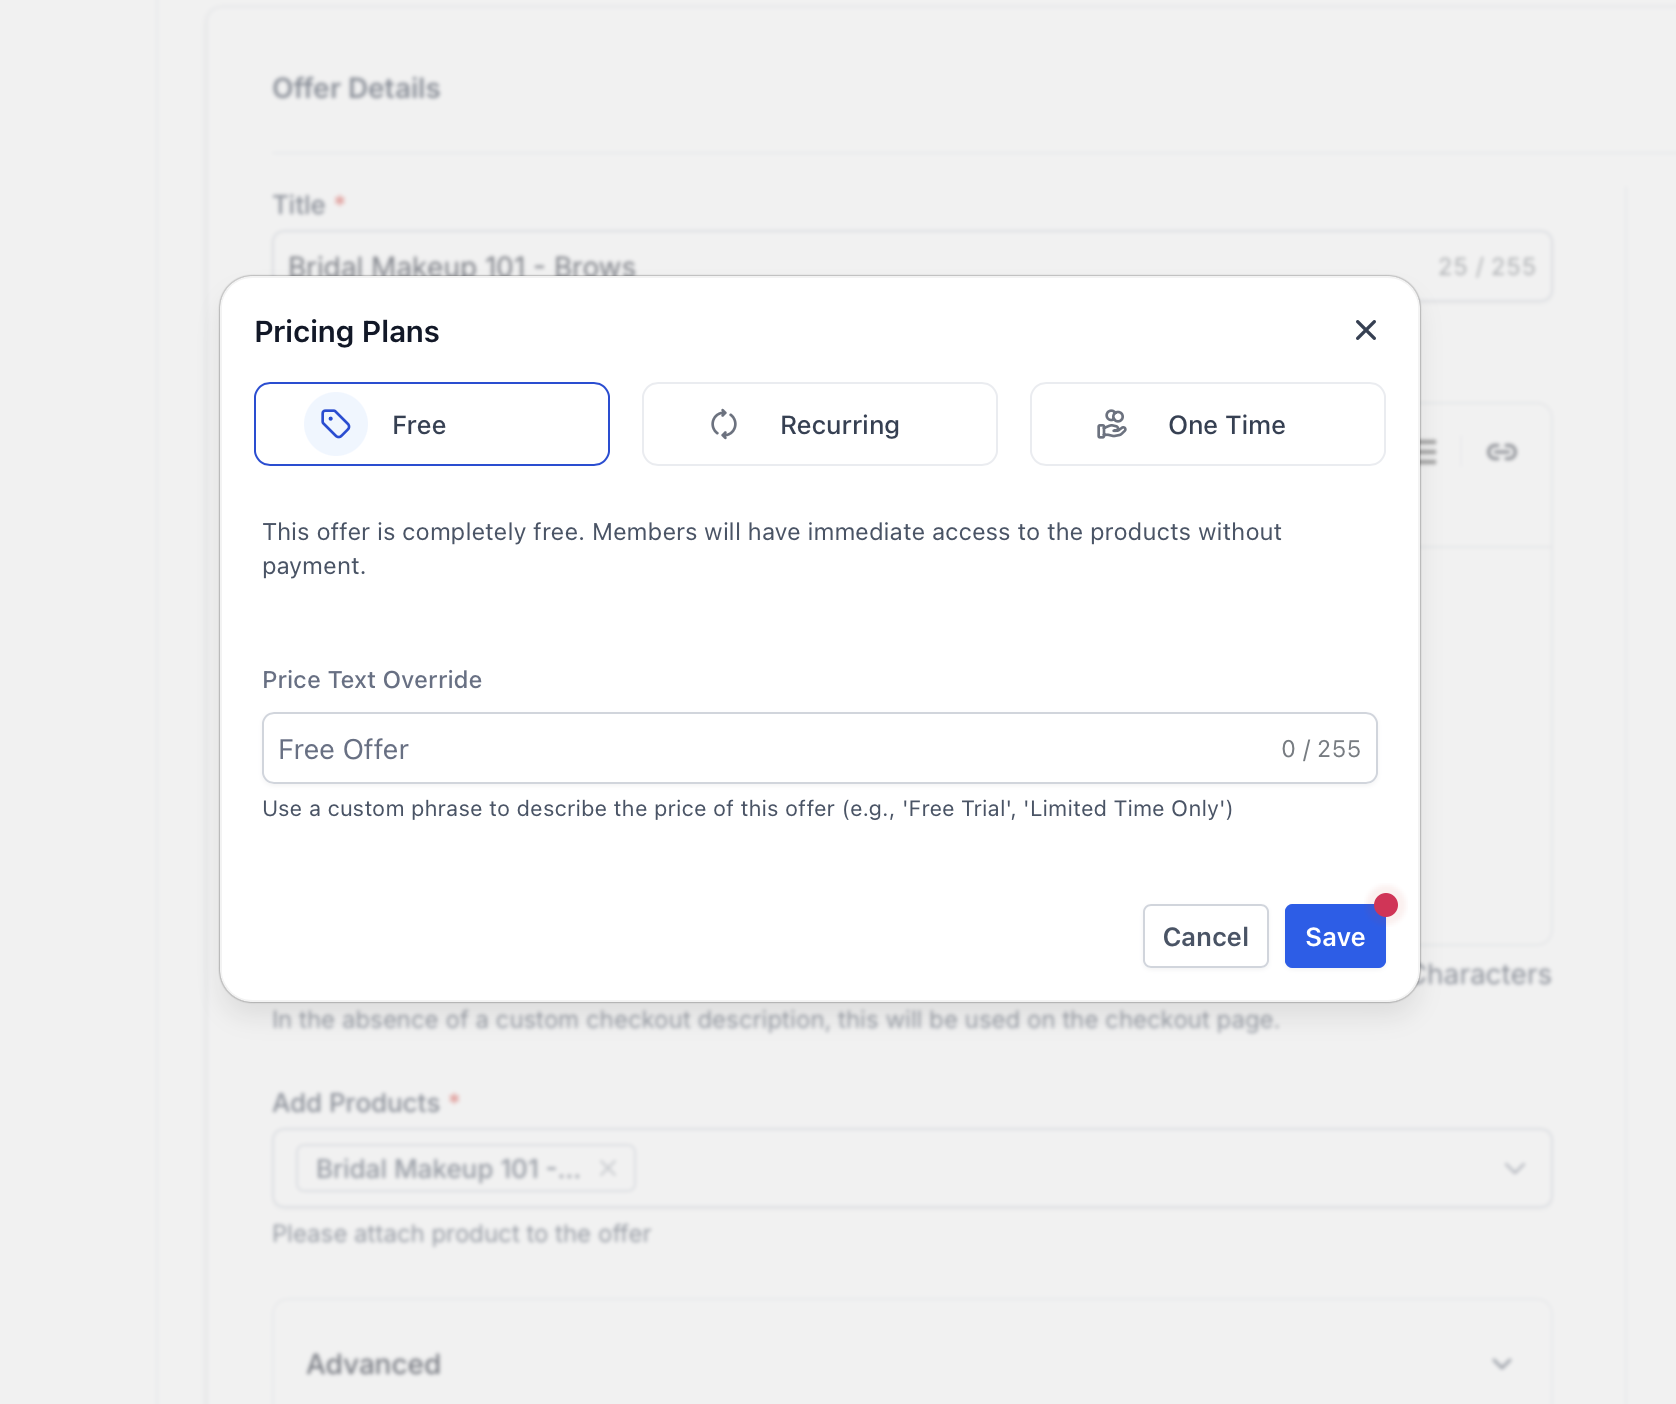1676x1404 pixels.
Task: Click the red notification dot on Save
Action: 1386,905
